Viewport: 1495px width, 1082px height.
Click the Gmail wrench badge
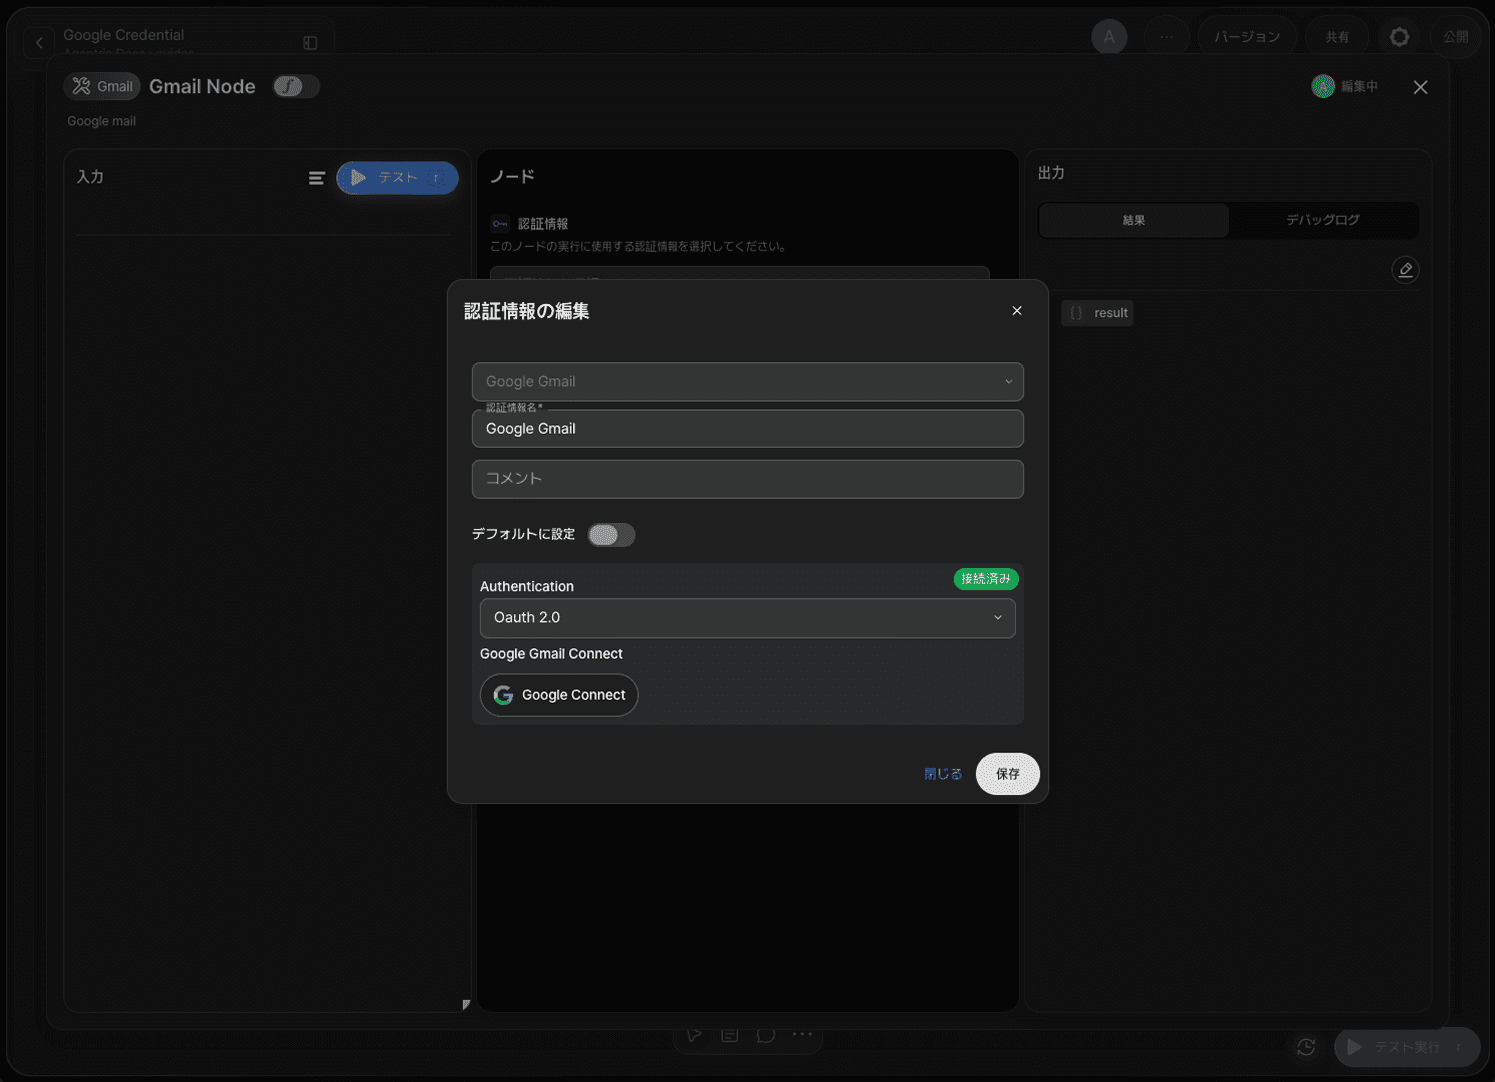click(102, 87)
